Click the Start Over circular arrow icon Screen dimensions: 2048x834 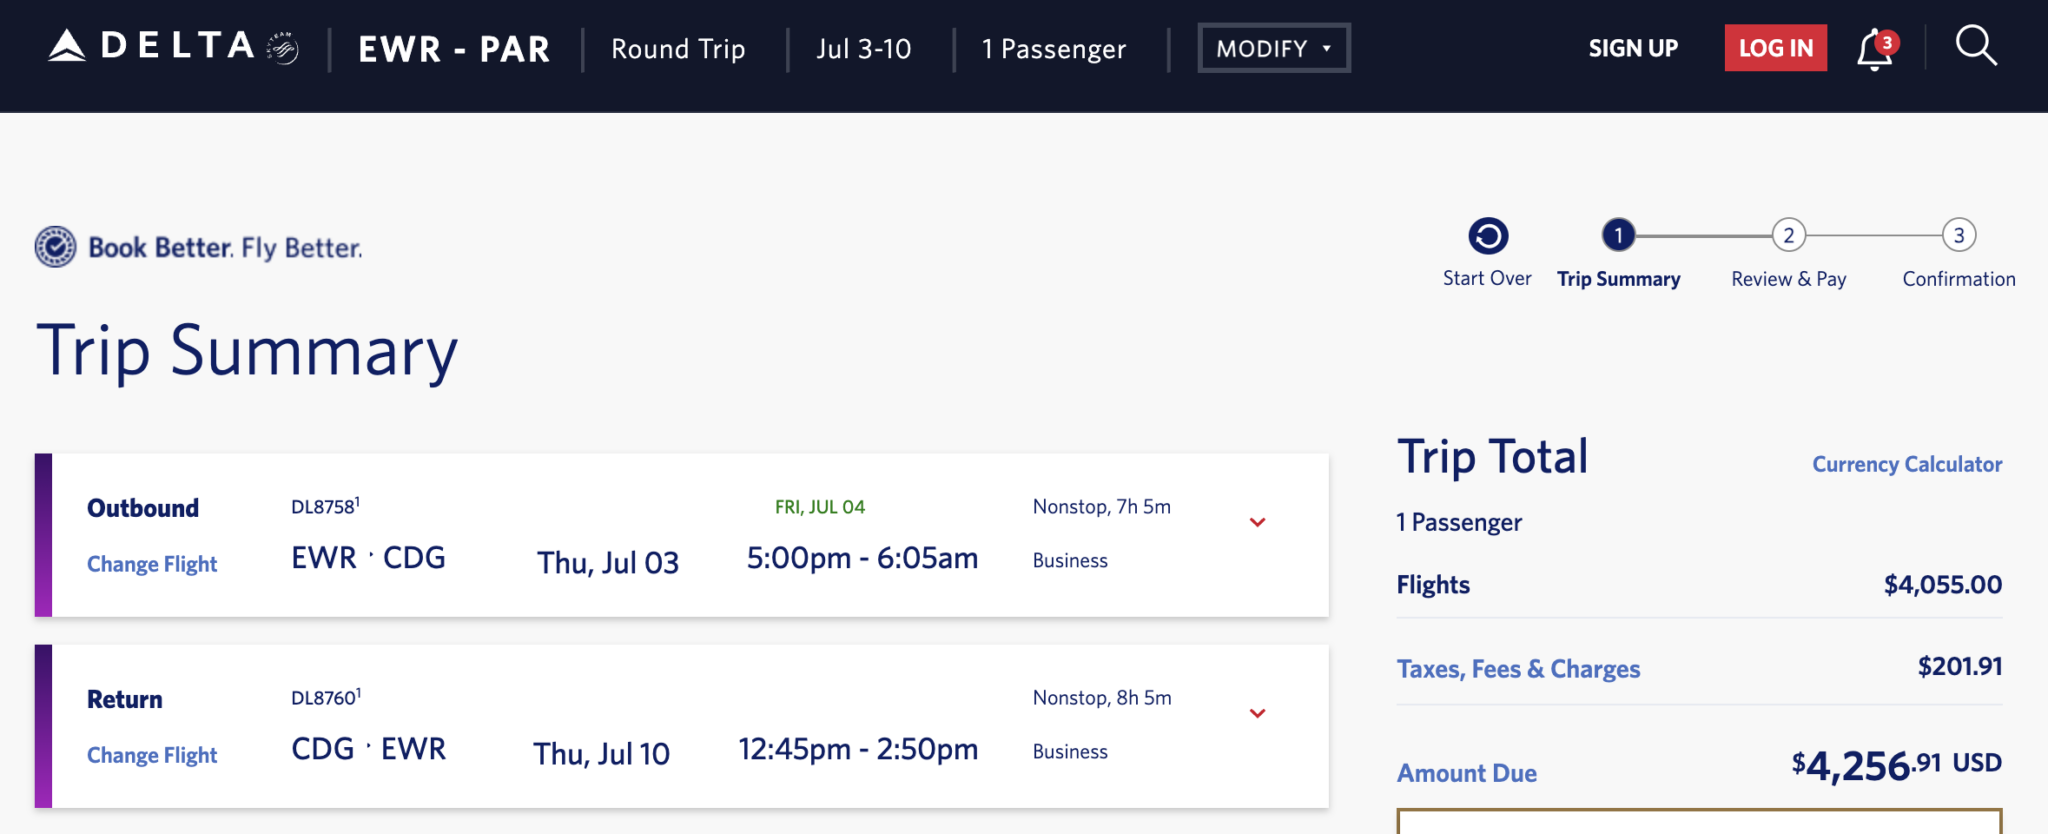[x=1487, y=236]
